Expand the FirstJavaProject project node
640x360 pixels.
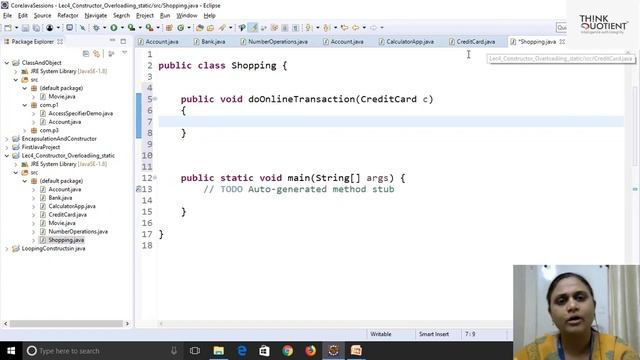pyautogui.click(x=7, y=147)
